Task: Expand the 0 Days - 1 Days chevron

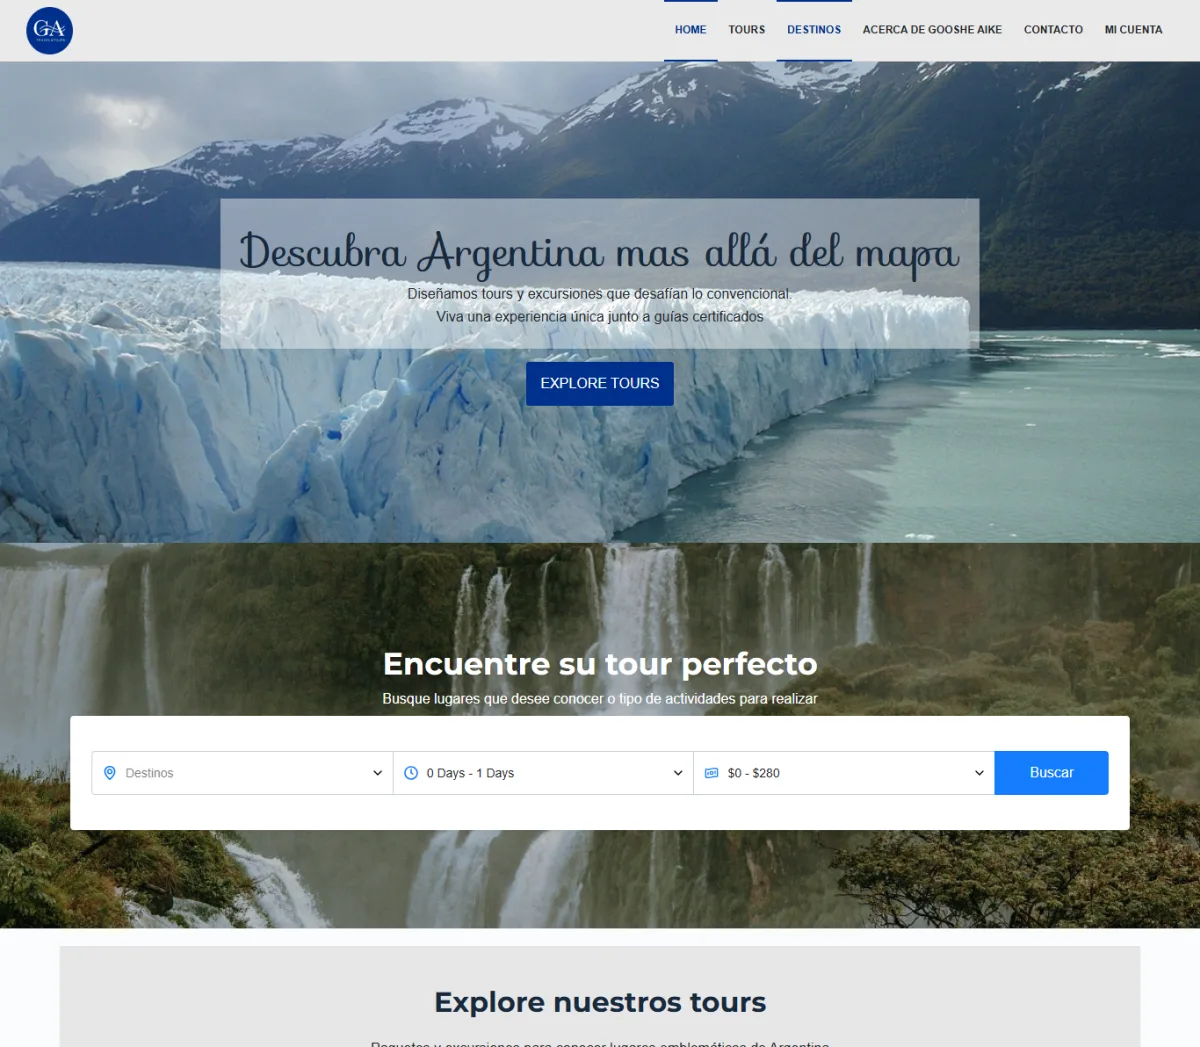Action: pos(678,773)
